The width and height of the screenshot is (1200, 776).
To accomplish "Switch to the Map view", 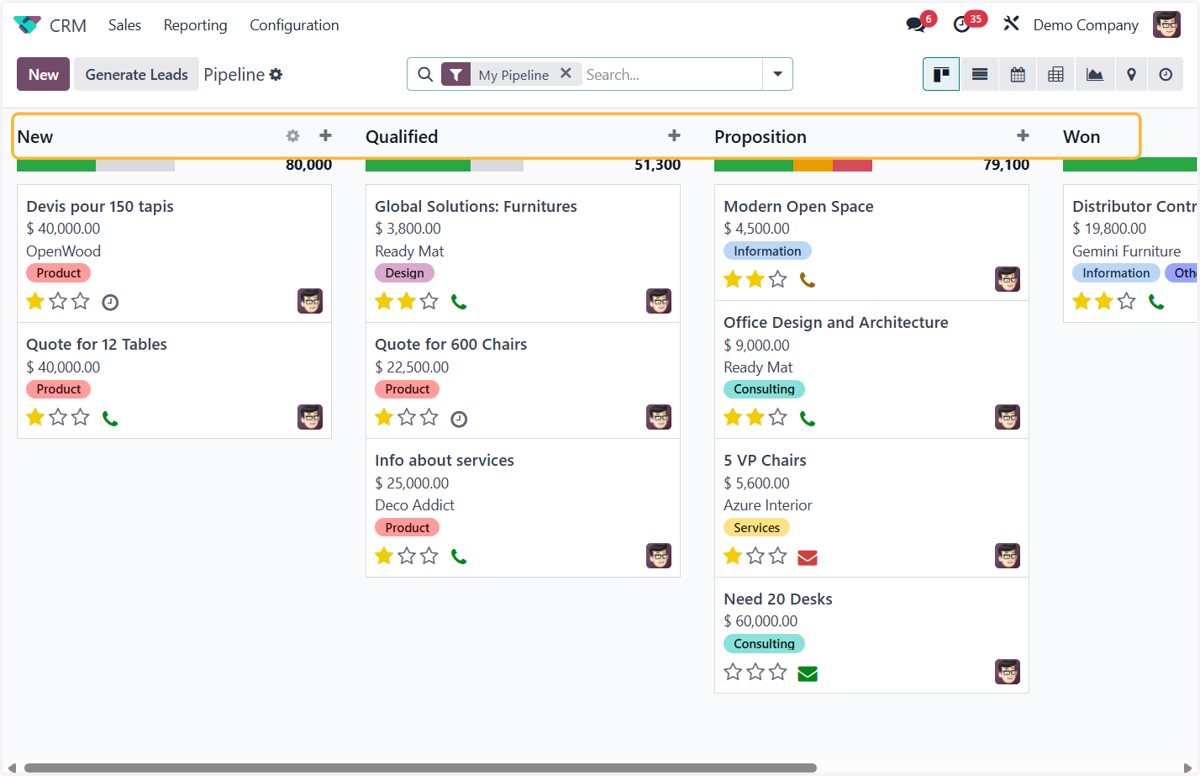I will (1131, 74).
